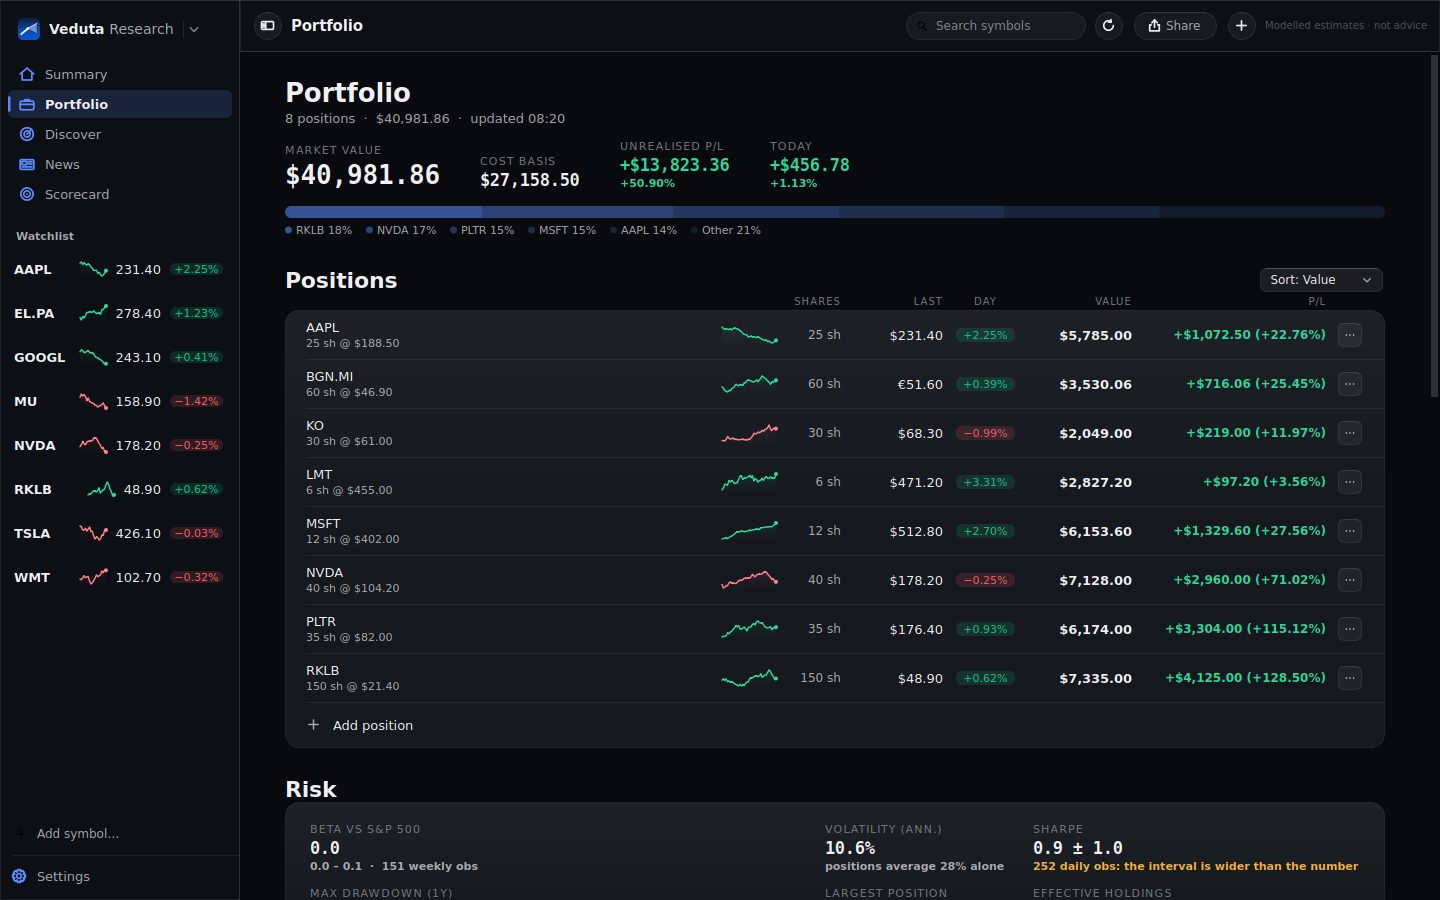Click the plus icon beside Add position
The width and height of the screenshot is (1440, 900).
click(313, 725)
